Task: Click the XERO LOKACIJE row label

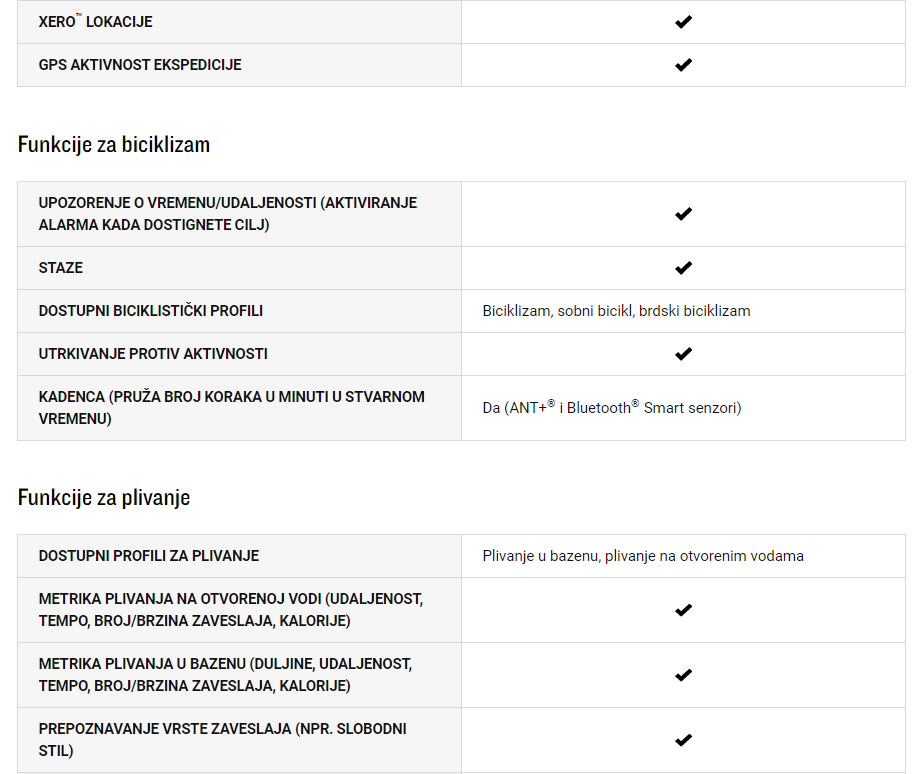Action: [x=96, y=22]
